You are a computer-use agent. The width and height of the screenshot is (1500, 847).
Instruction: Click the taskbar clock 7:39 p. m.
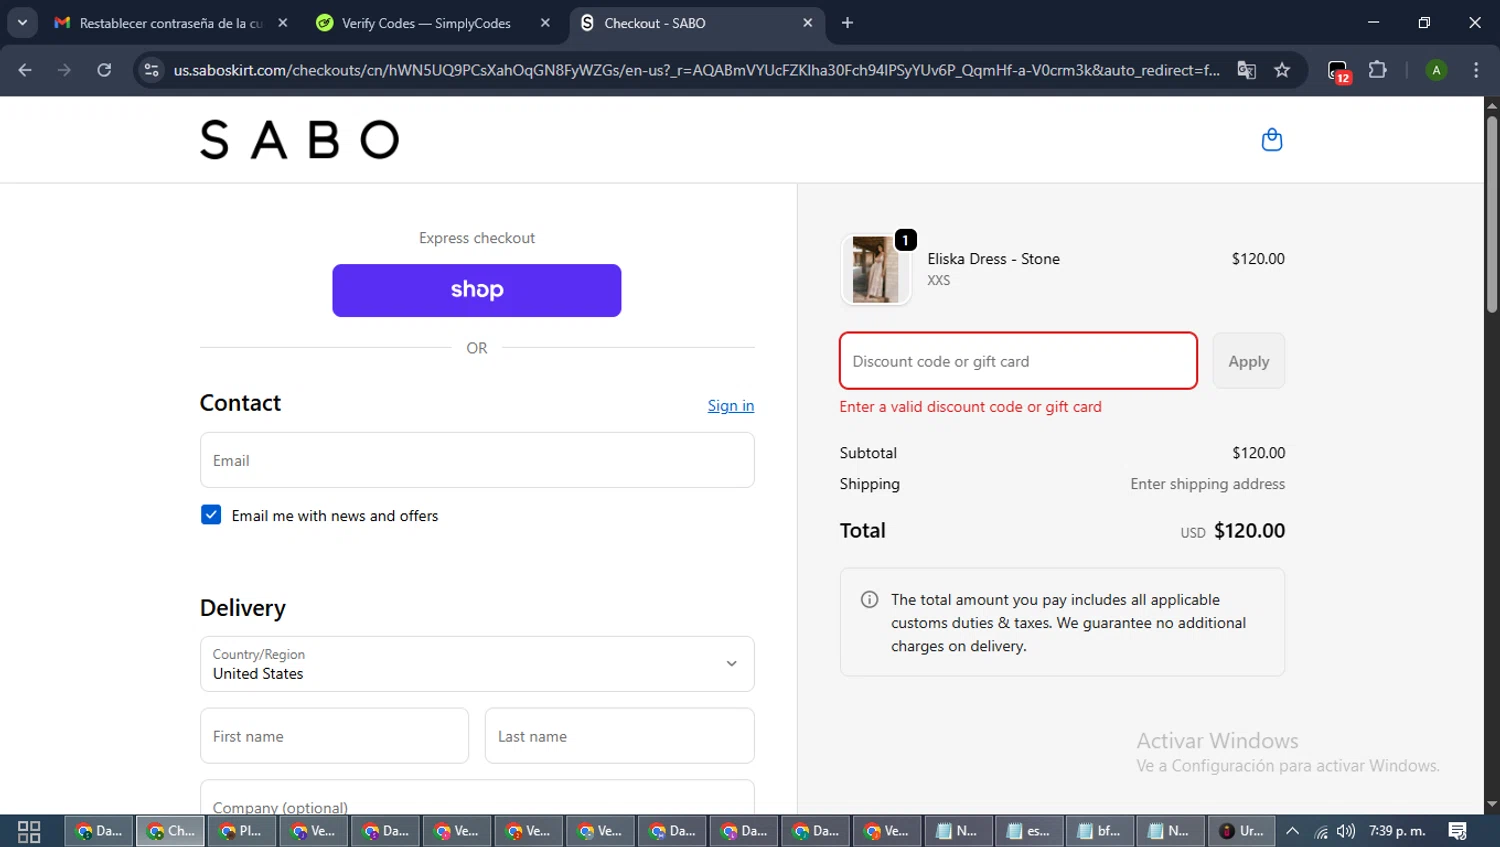click(x=1397, y=831)
